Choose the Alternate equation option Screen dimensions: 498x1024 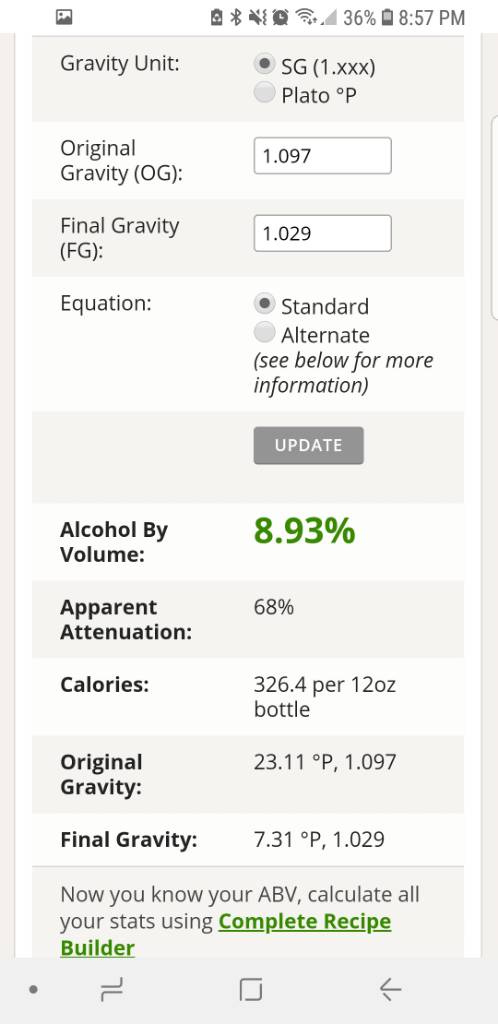click(x=264, y=333)
